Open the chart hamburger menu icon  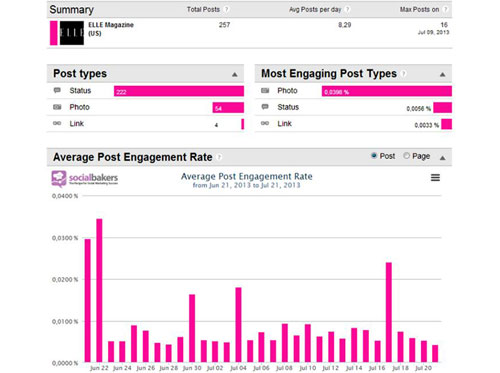(x=435, y=177)
